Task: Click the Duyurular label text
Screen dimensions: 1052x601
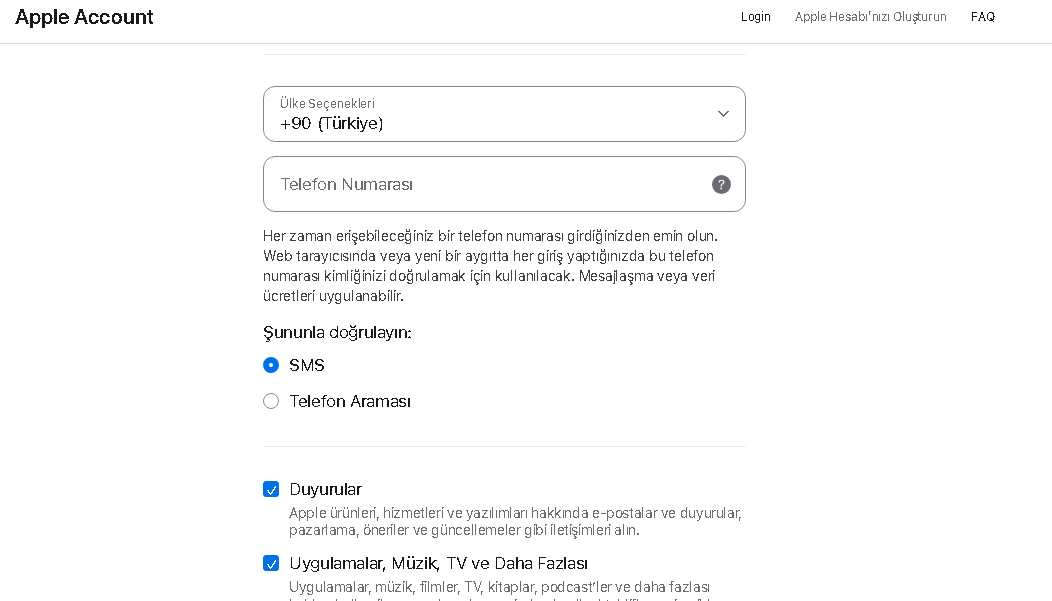Action: point(325,489)
